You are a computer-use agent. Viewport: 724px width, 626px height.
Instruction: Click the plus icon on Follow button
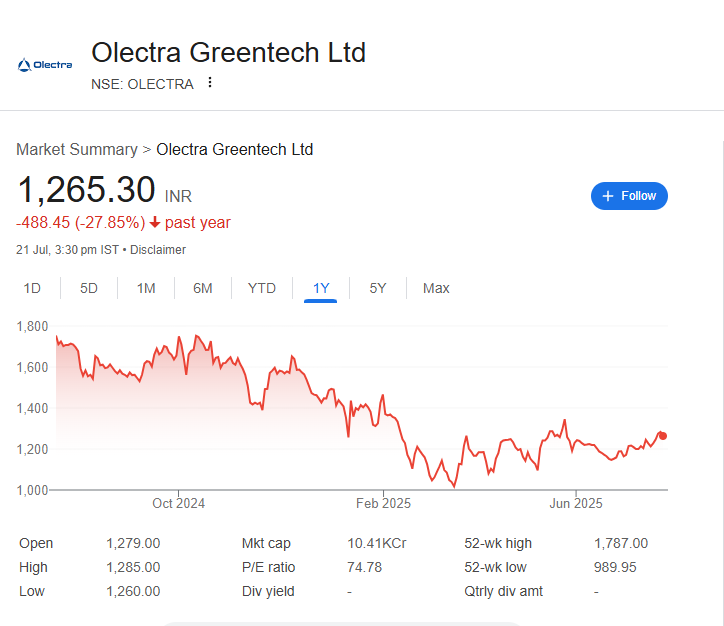click(608, 196)
